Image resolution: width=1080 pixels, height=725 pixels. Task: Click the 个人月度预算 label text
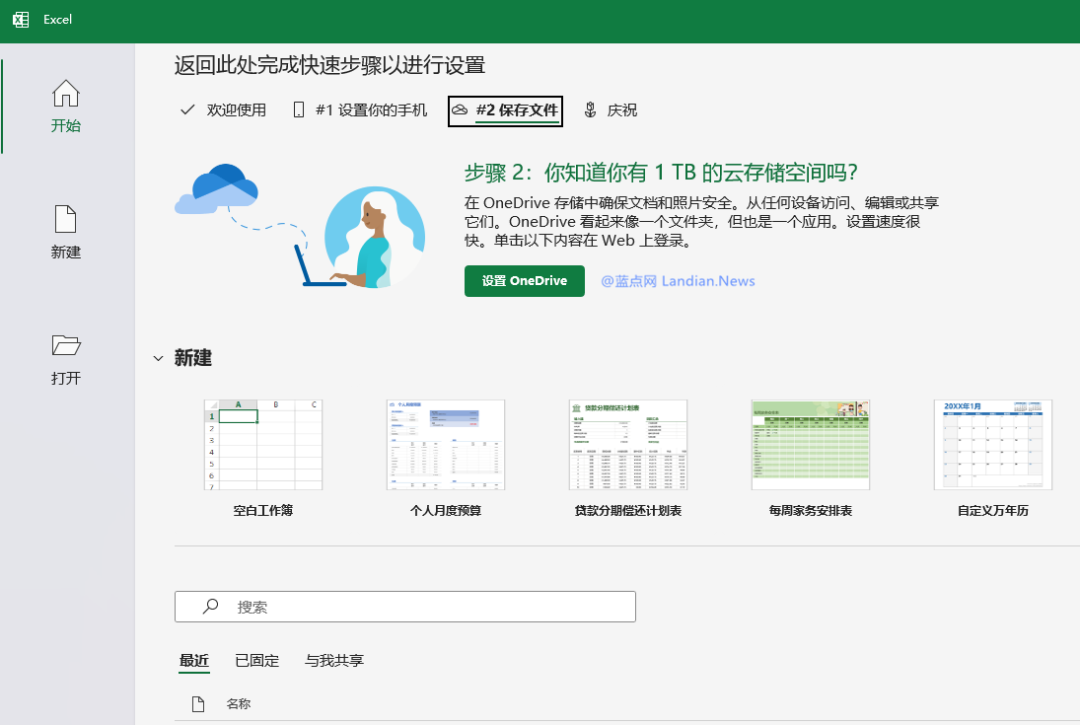(x=446, y=510)
